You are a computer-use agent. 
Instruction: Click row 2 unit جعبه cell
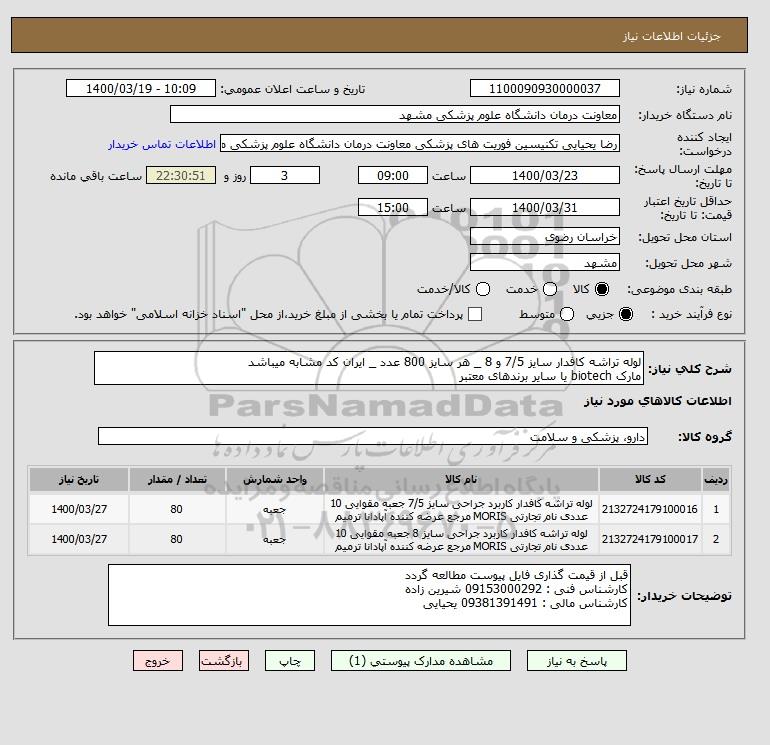pyautogui.click(x=275, y=539)
